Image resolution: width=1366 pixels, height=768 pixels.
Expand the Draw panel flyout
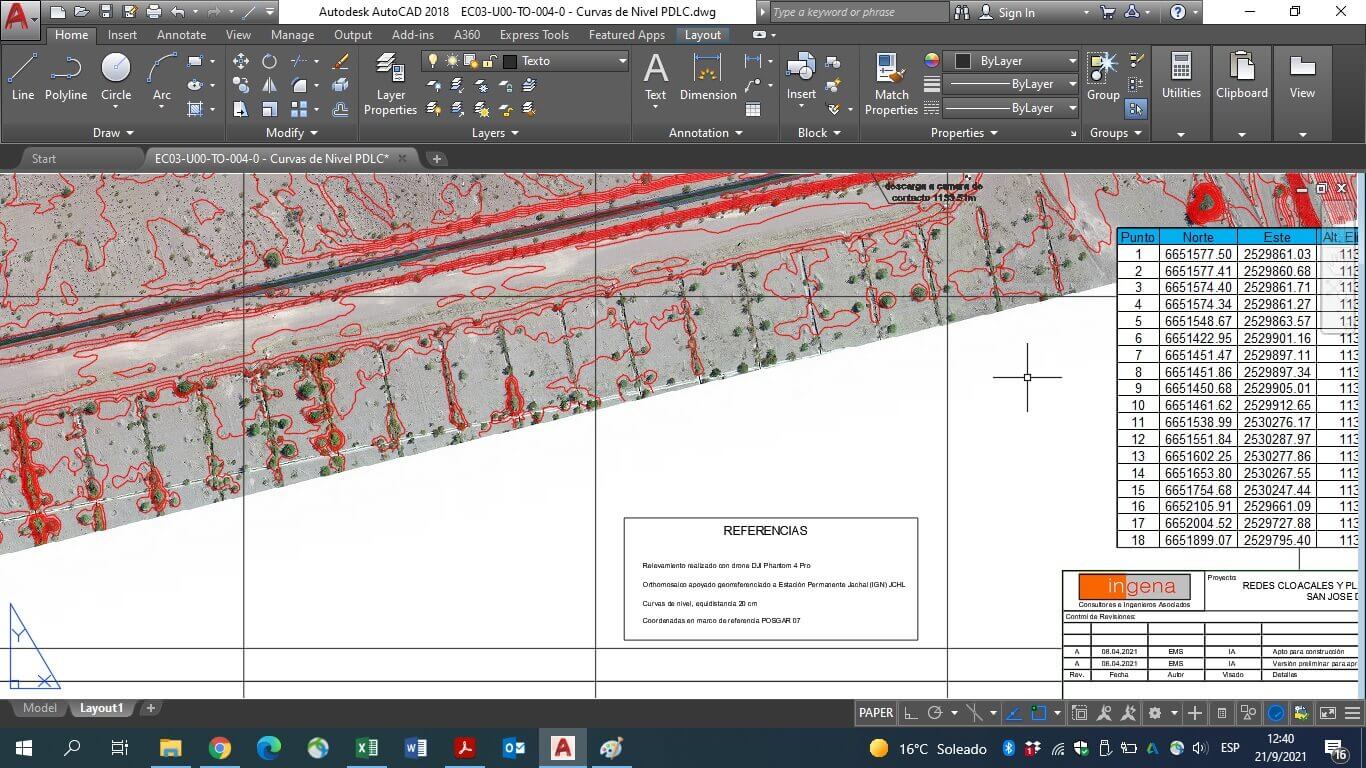point(112,133)
